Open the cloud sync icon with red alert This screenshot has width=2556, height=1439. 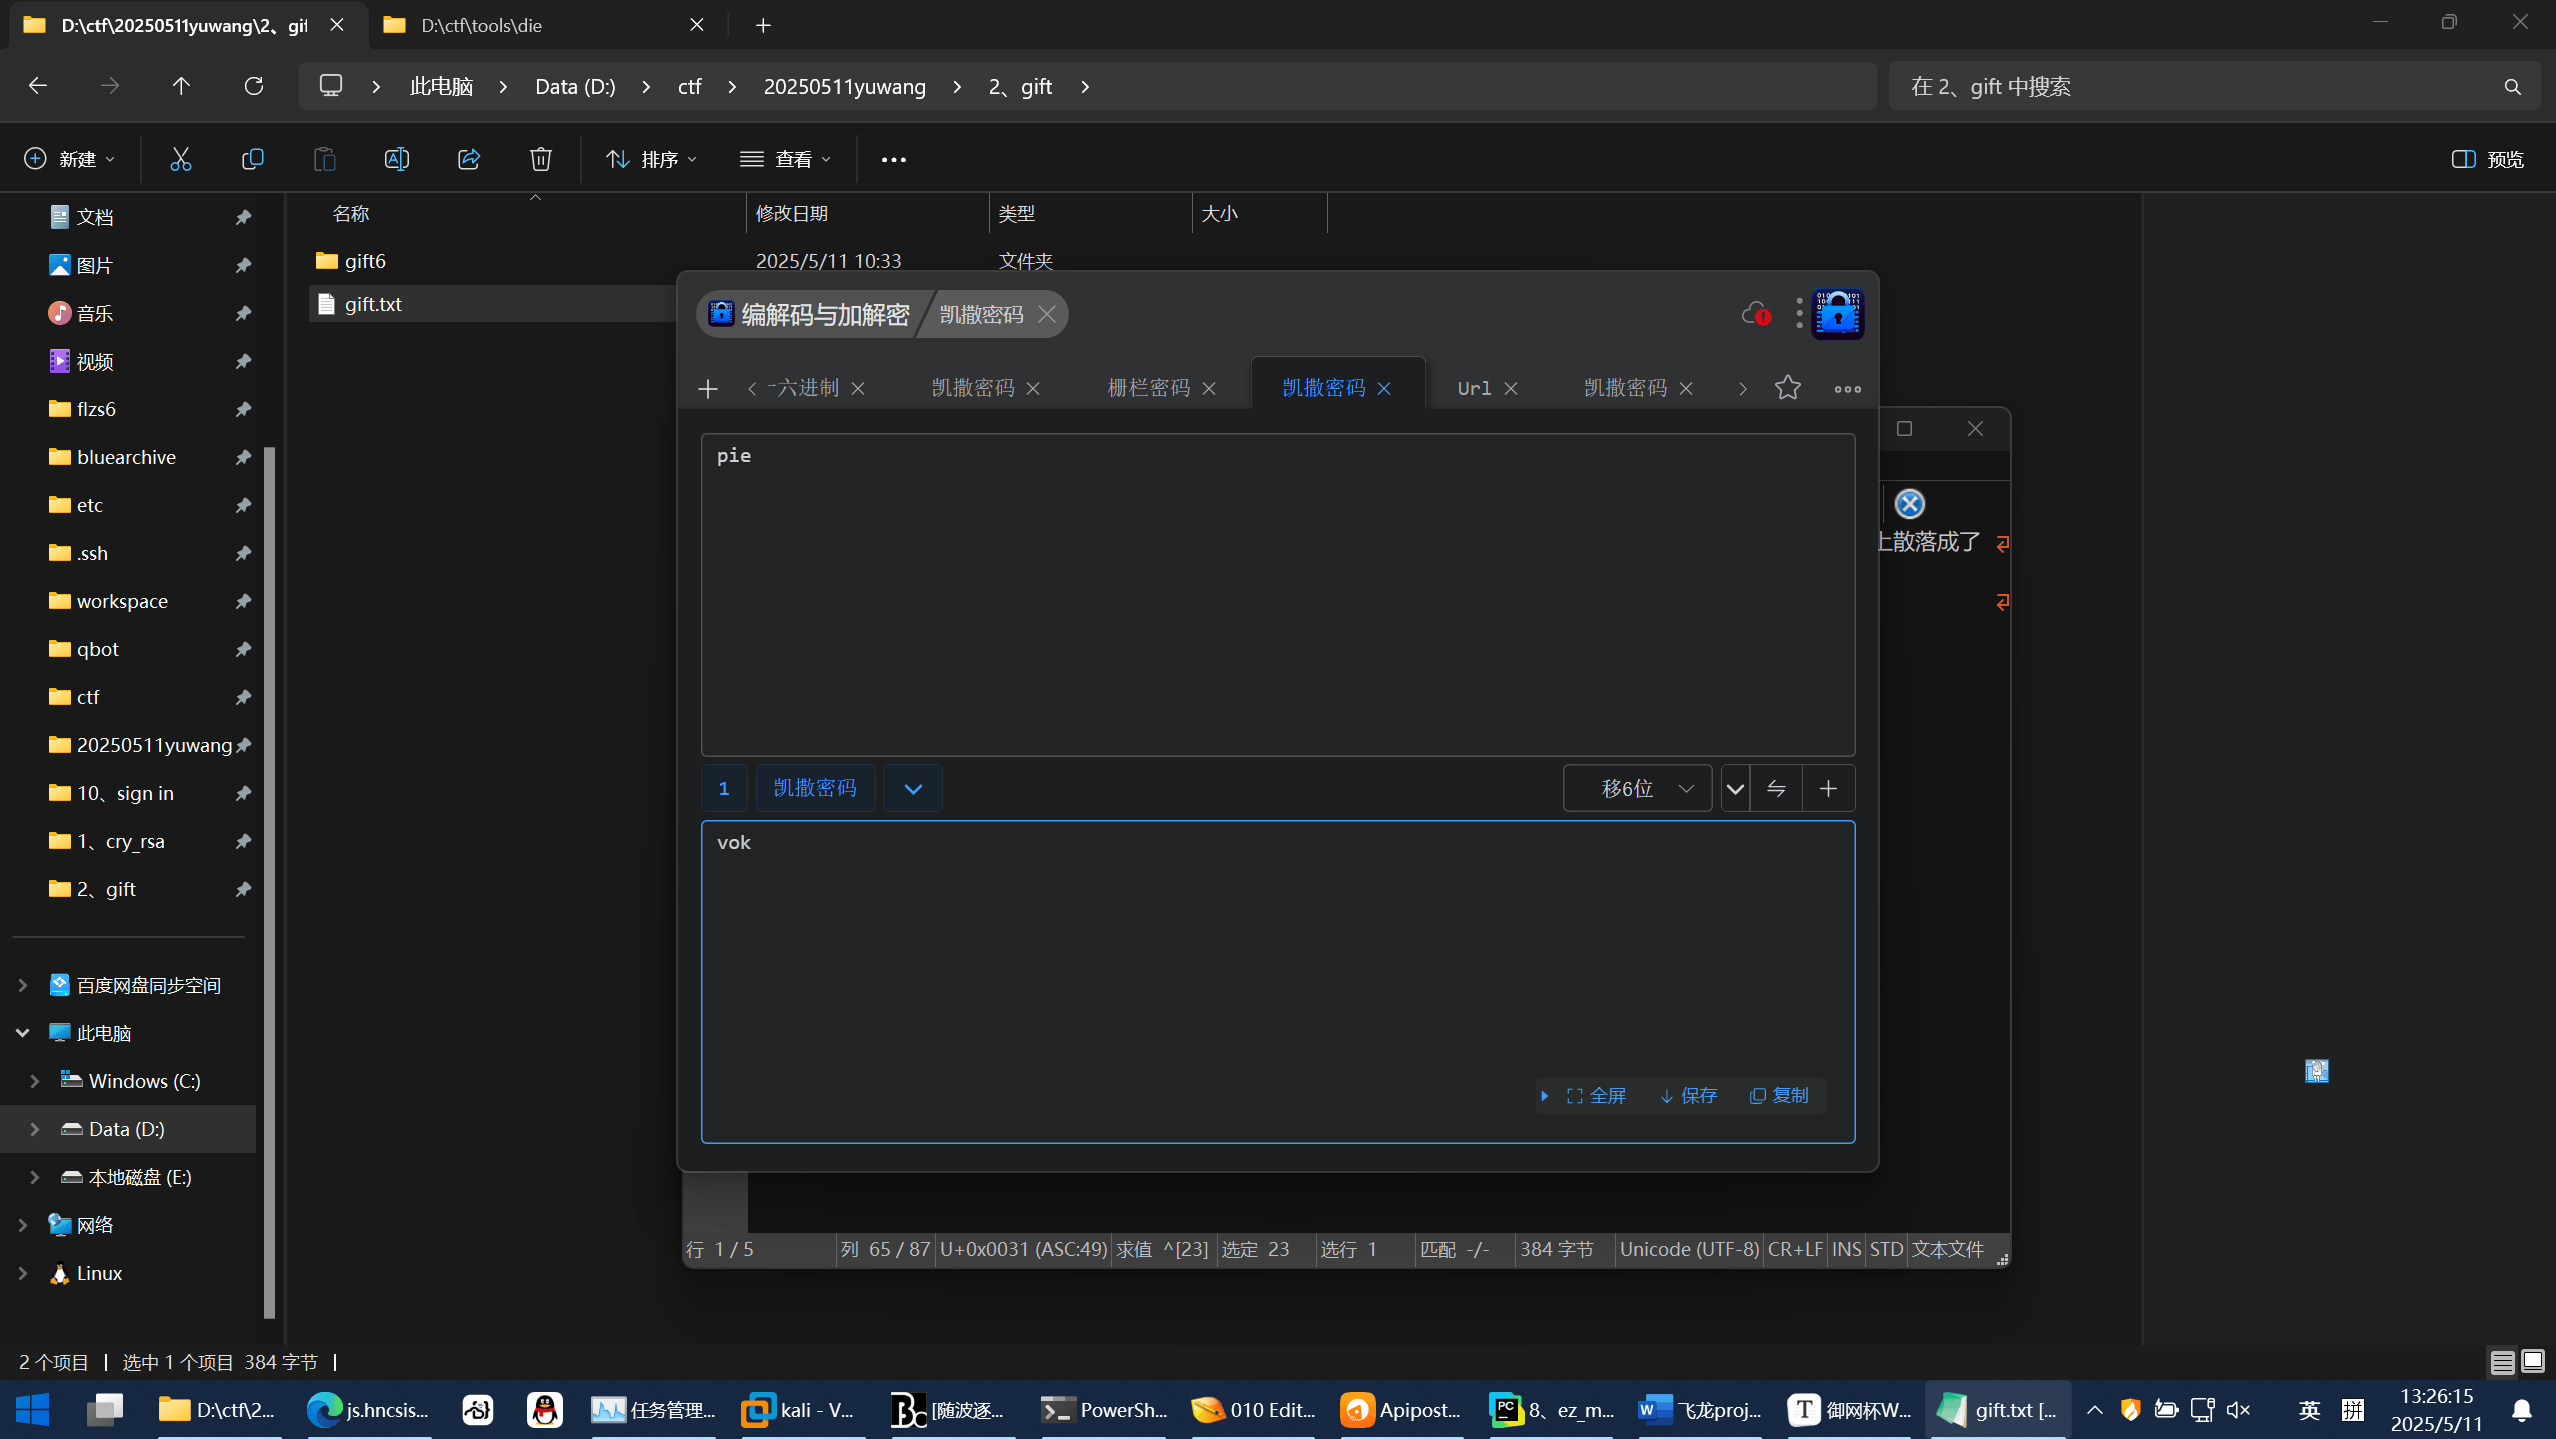(x=1755, y=314)
